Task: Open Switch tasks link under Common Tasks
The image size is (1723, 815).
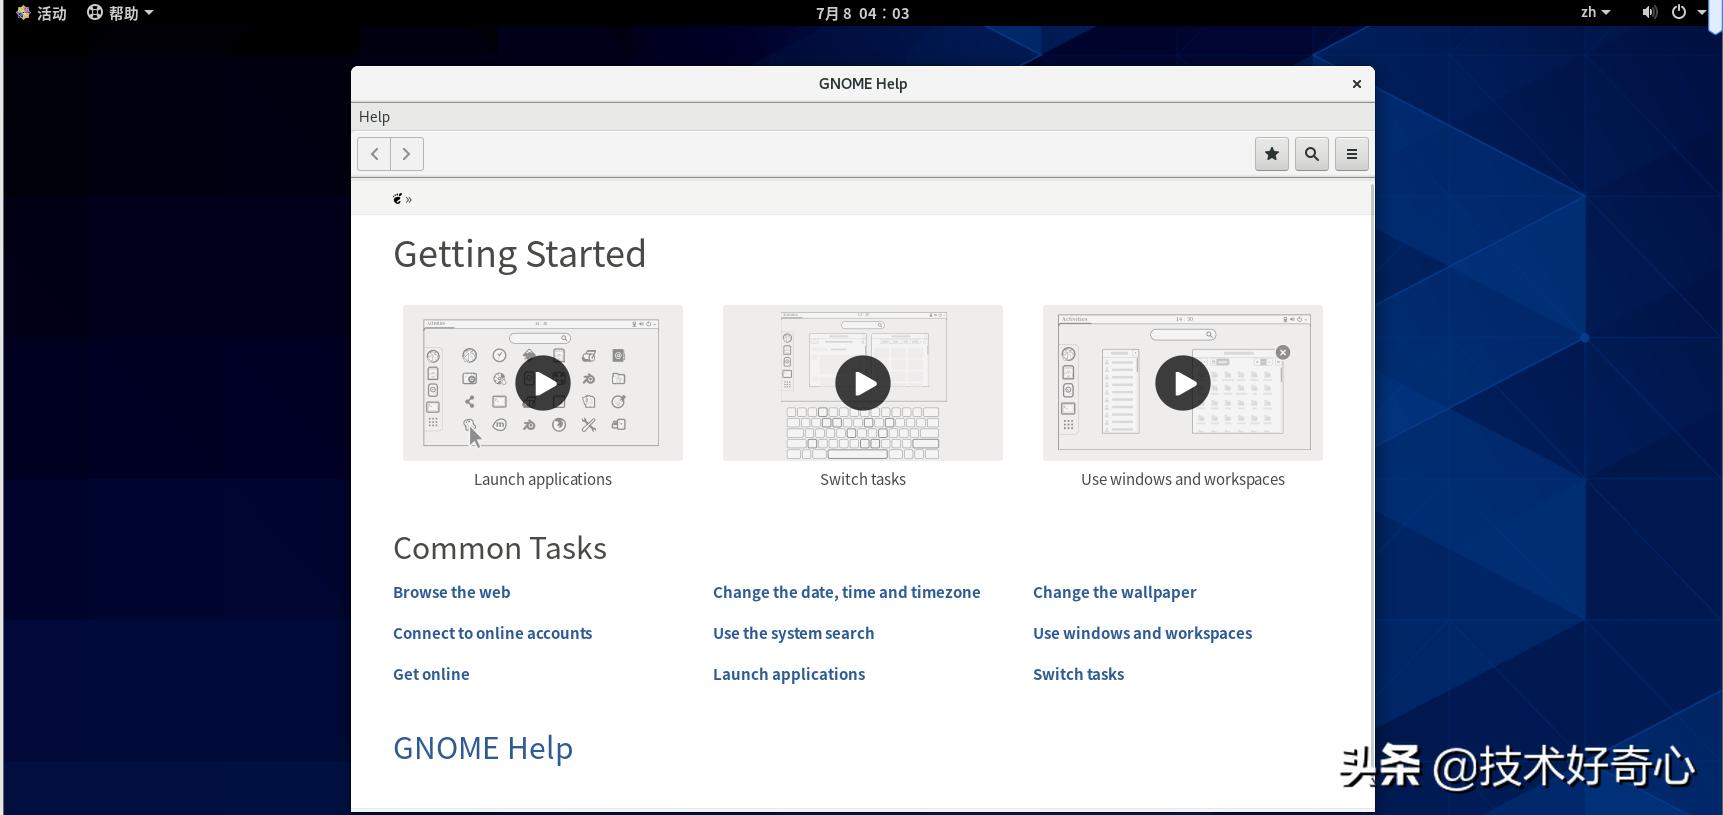Action: coord(1079,674)
